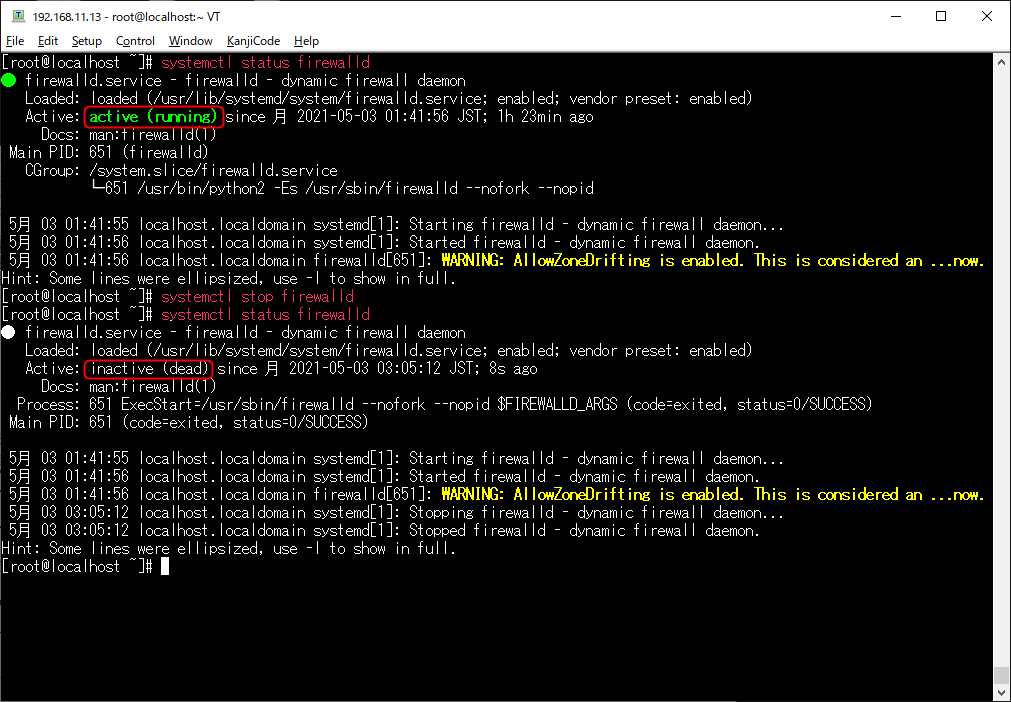
Task: Minimize the Tera Term window
Action: [895, 16]
